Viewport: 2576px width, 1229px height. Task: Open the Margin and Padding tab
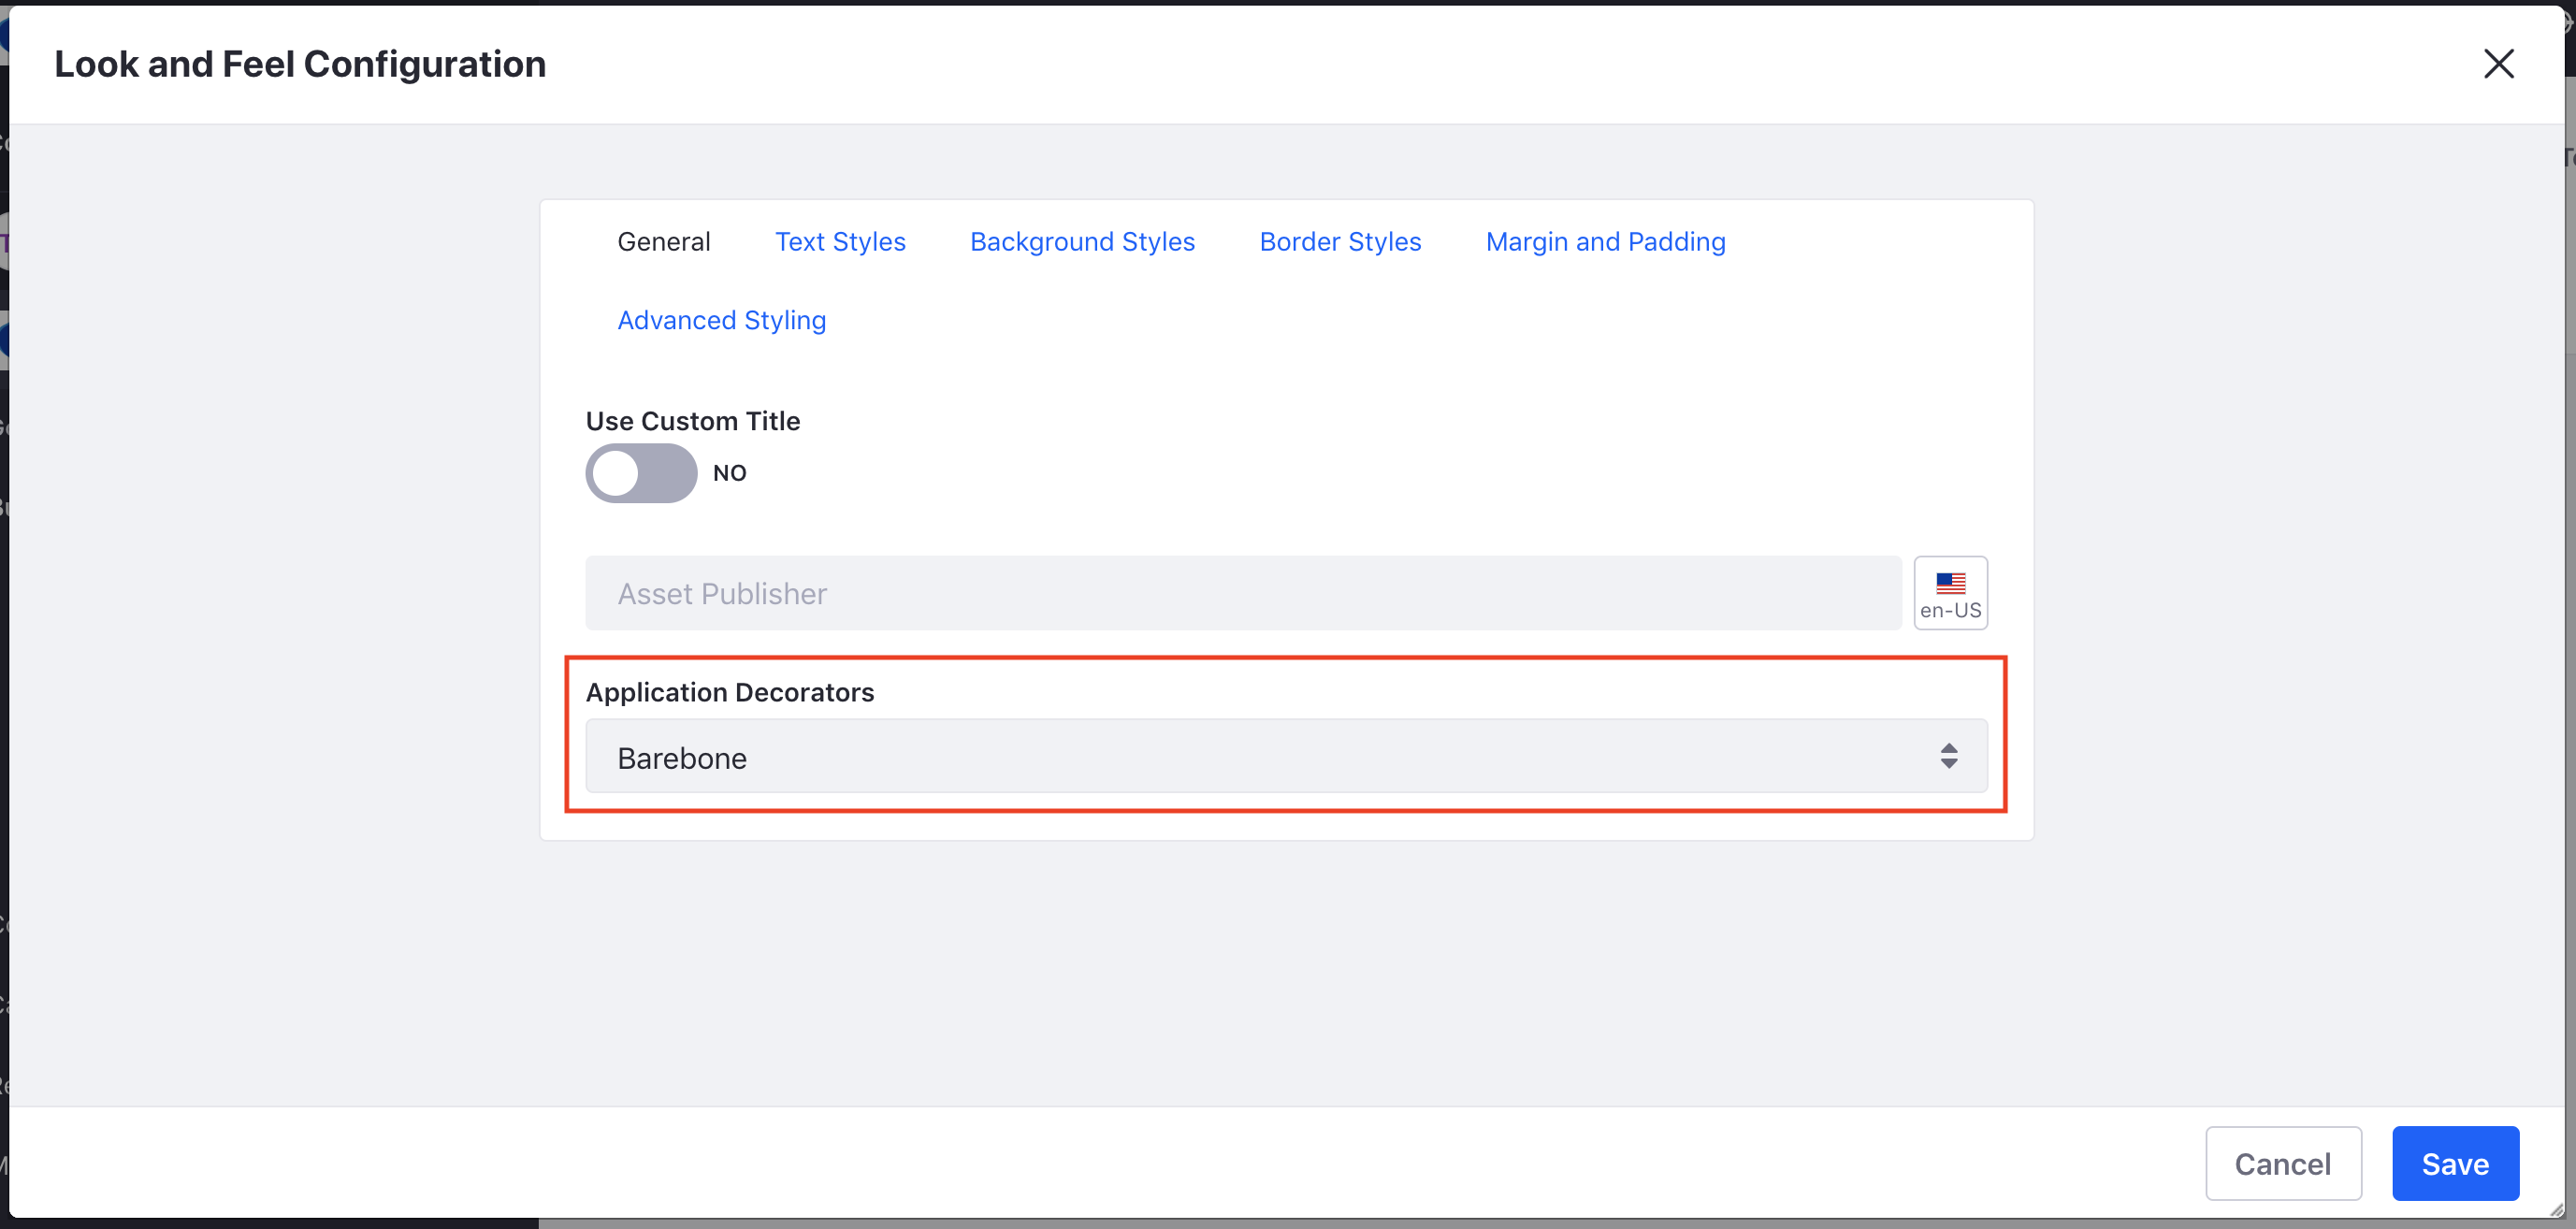coord(1605,242)
